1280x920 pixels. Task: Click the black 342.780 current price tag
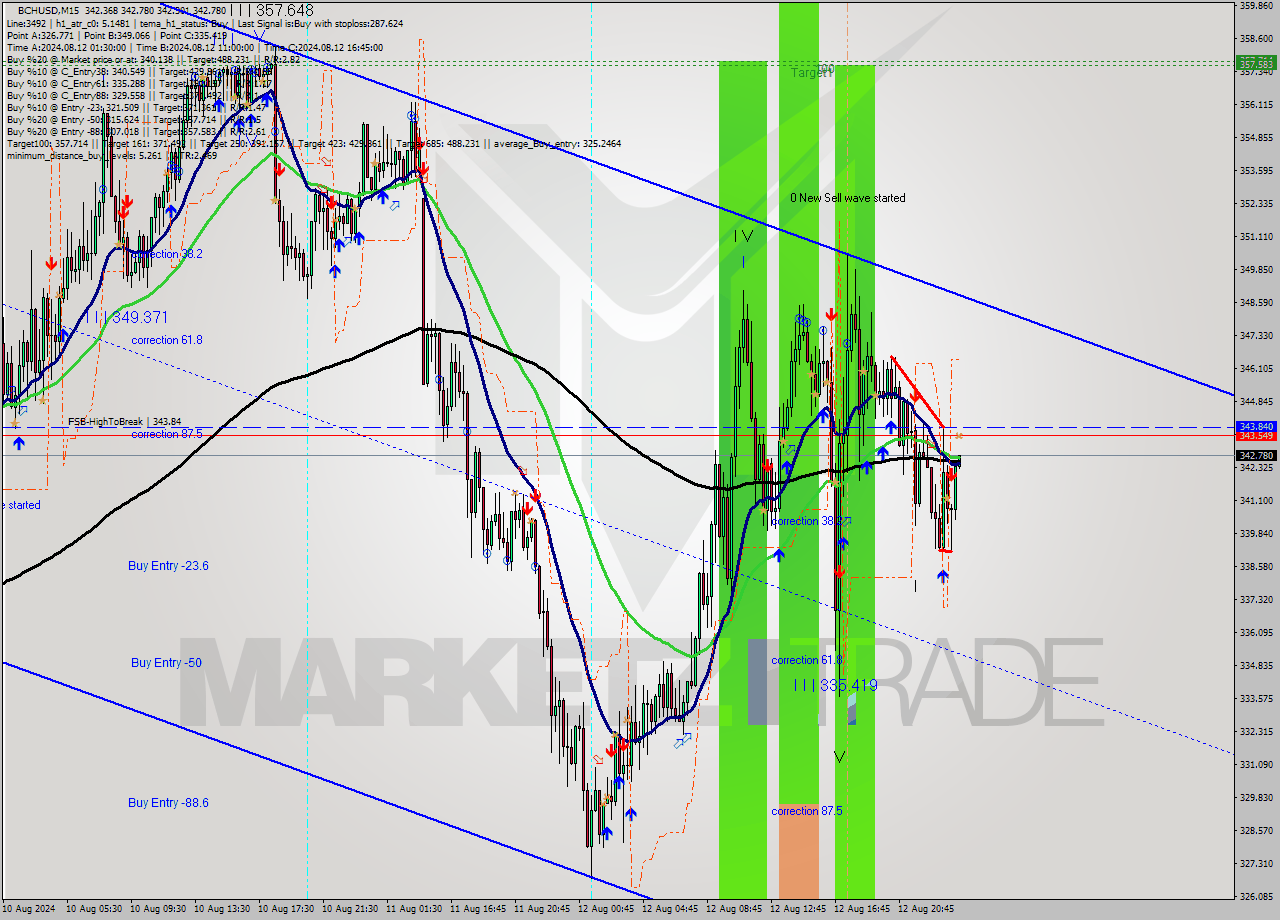1256,456
